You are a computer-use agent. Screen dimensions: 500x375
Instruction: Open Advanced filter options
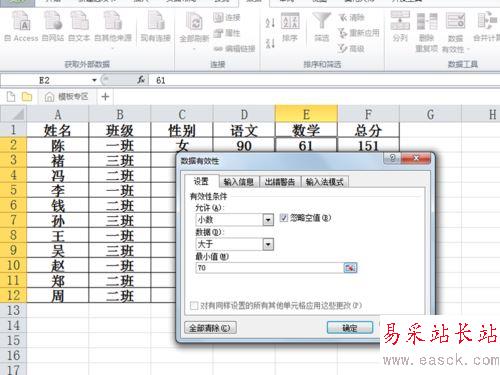point(351,49)
